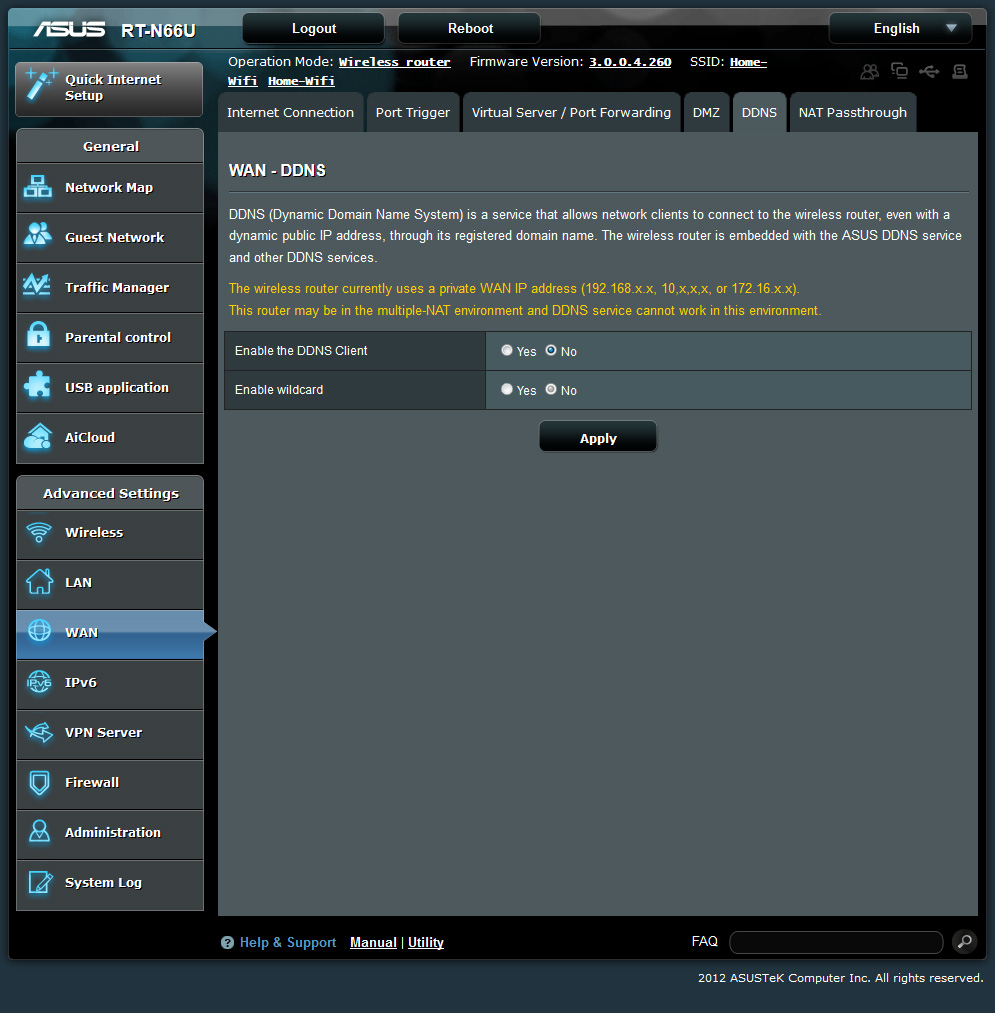
Task: Click the ASUS logo
Action: 69,29
